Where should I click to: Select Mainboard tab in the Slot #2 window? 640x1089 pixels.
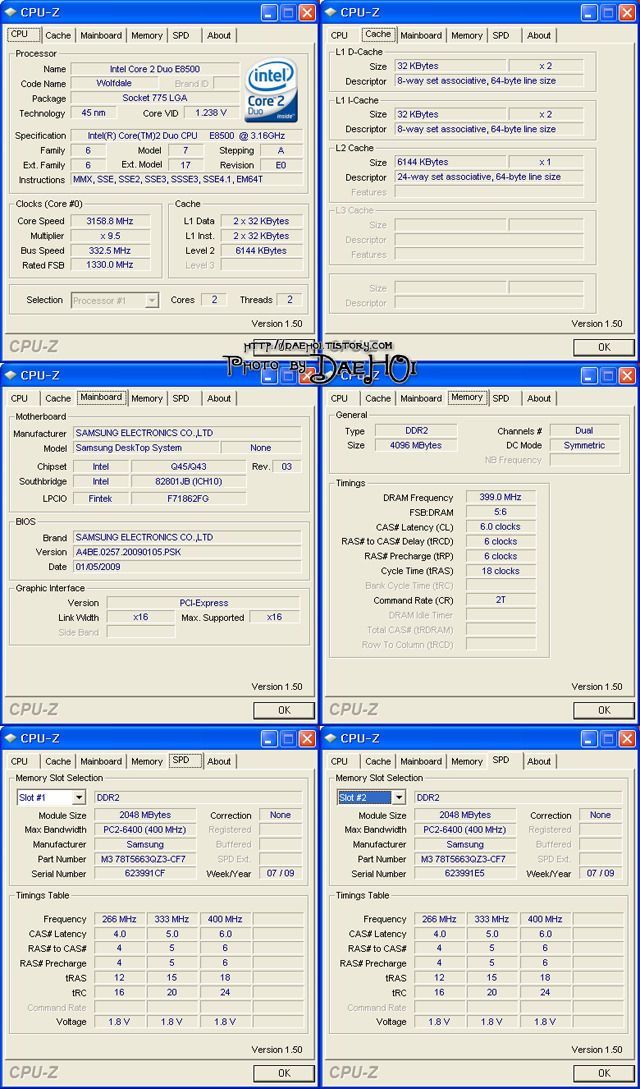[421, 762]
